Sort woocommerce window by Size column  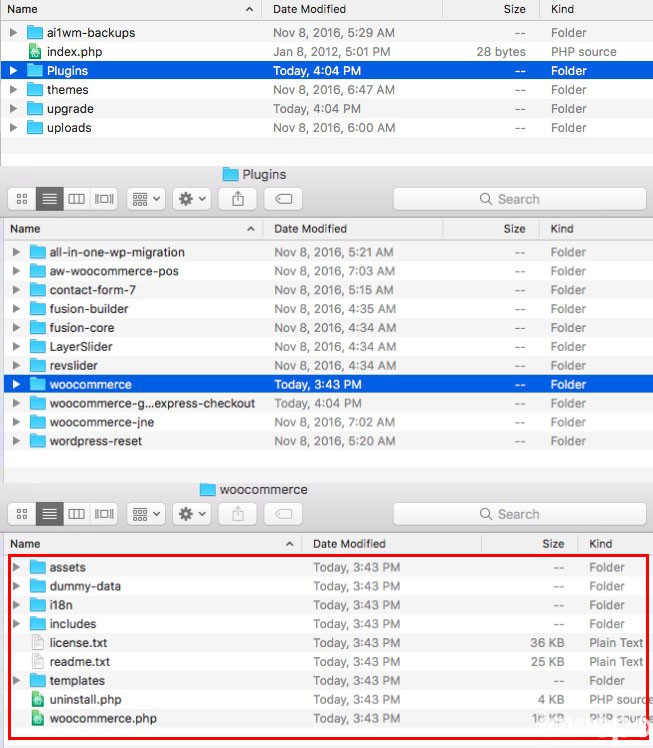[529, 543]
